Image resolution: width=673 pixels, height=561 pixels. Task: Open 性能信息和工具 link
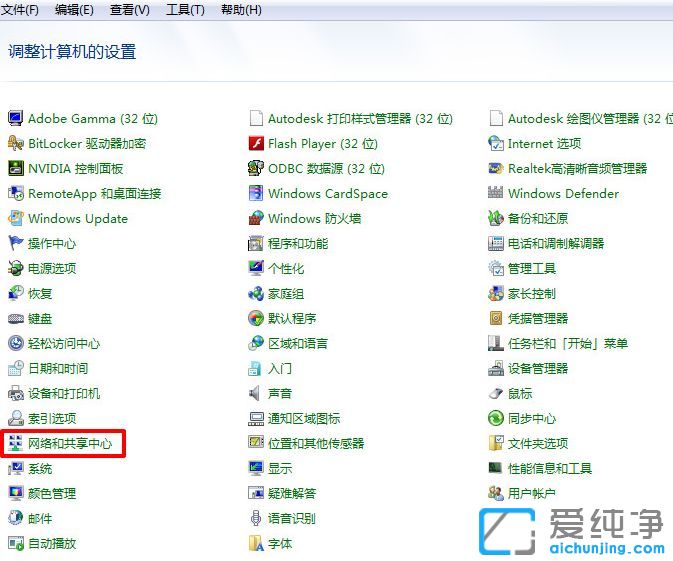click(550, 468)
